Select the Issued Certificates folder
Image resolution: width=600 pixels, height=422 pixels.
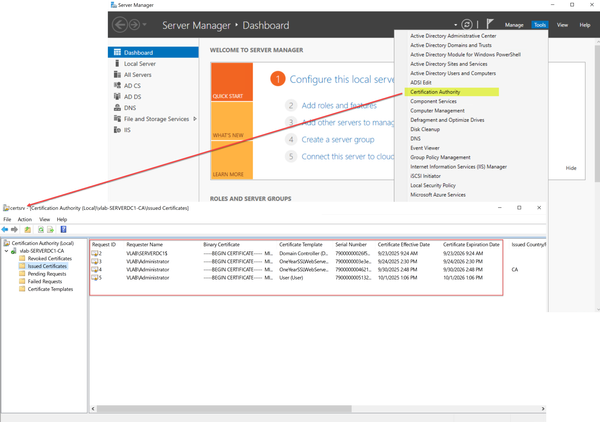(x=47, y=266)
